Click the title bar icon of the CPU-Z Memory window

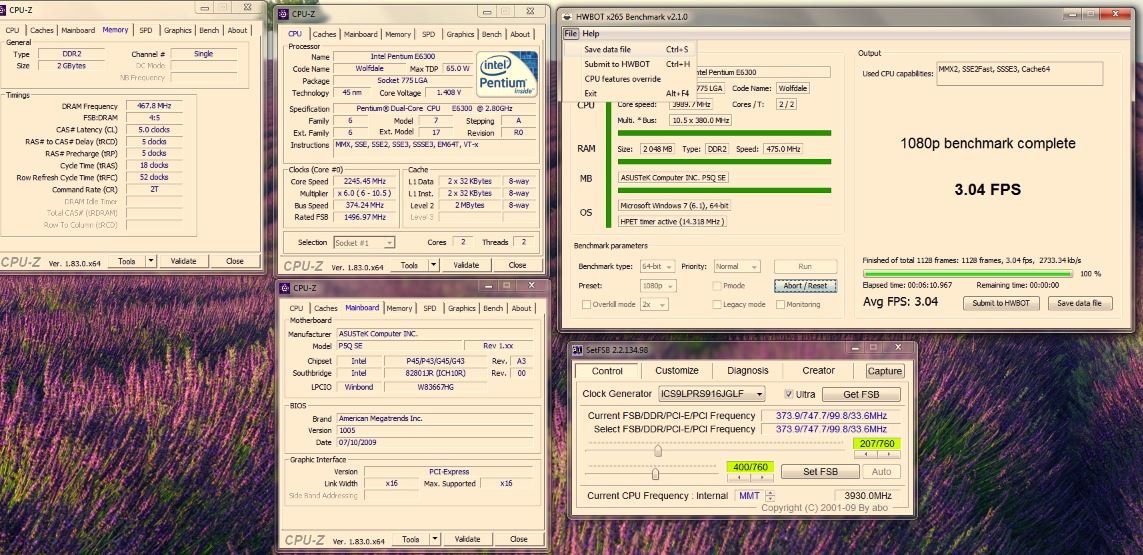(x=2, y=9)
